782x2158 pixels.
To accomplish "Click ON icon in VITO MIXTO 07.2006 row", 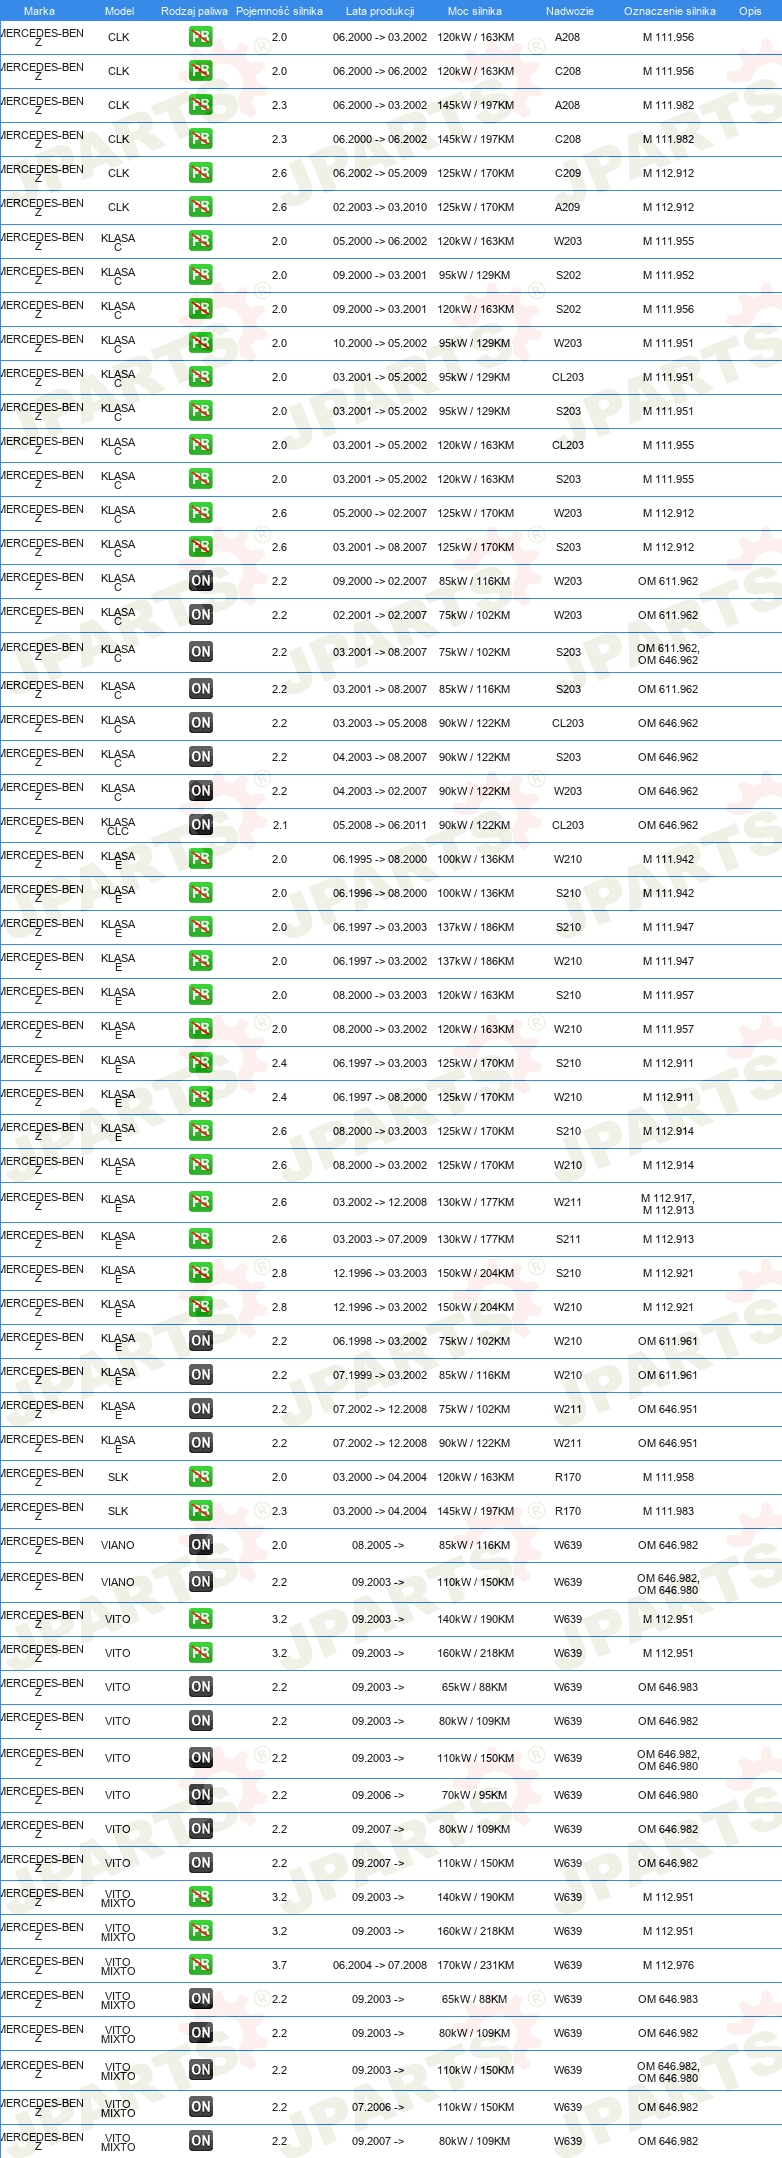I will 200,2107.
